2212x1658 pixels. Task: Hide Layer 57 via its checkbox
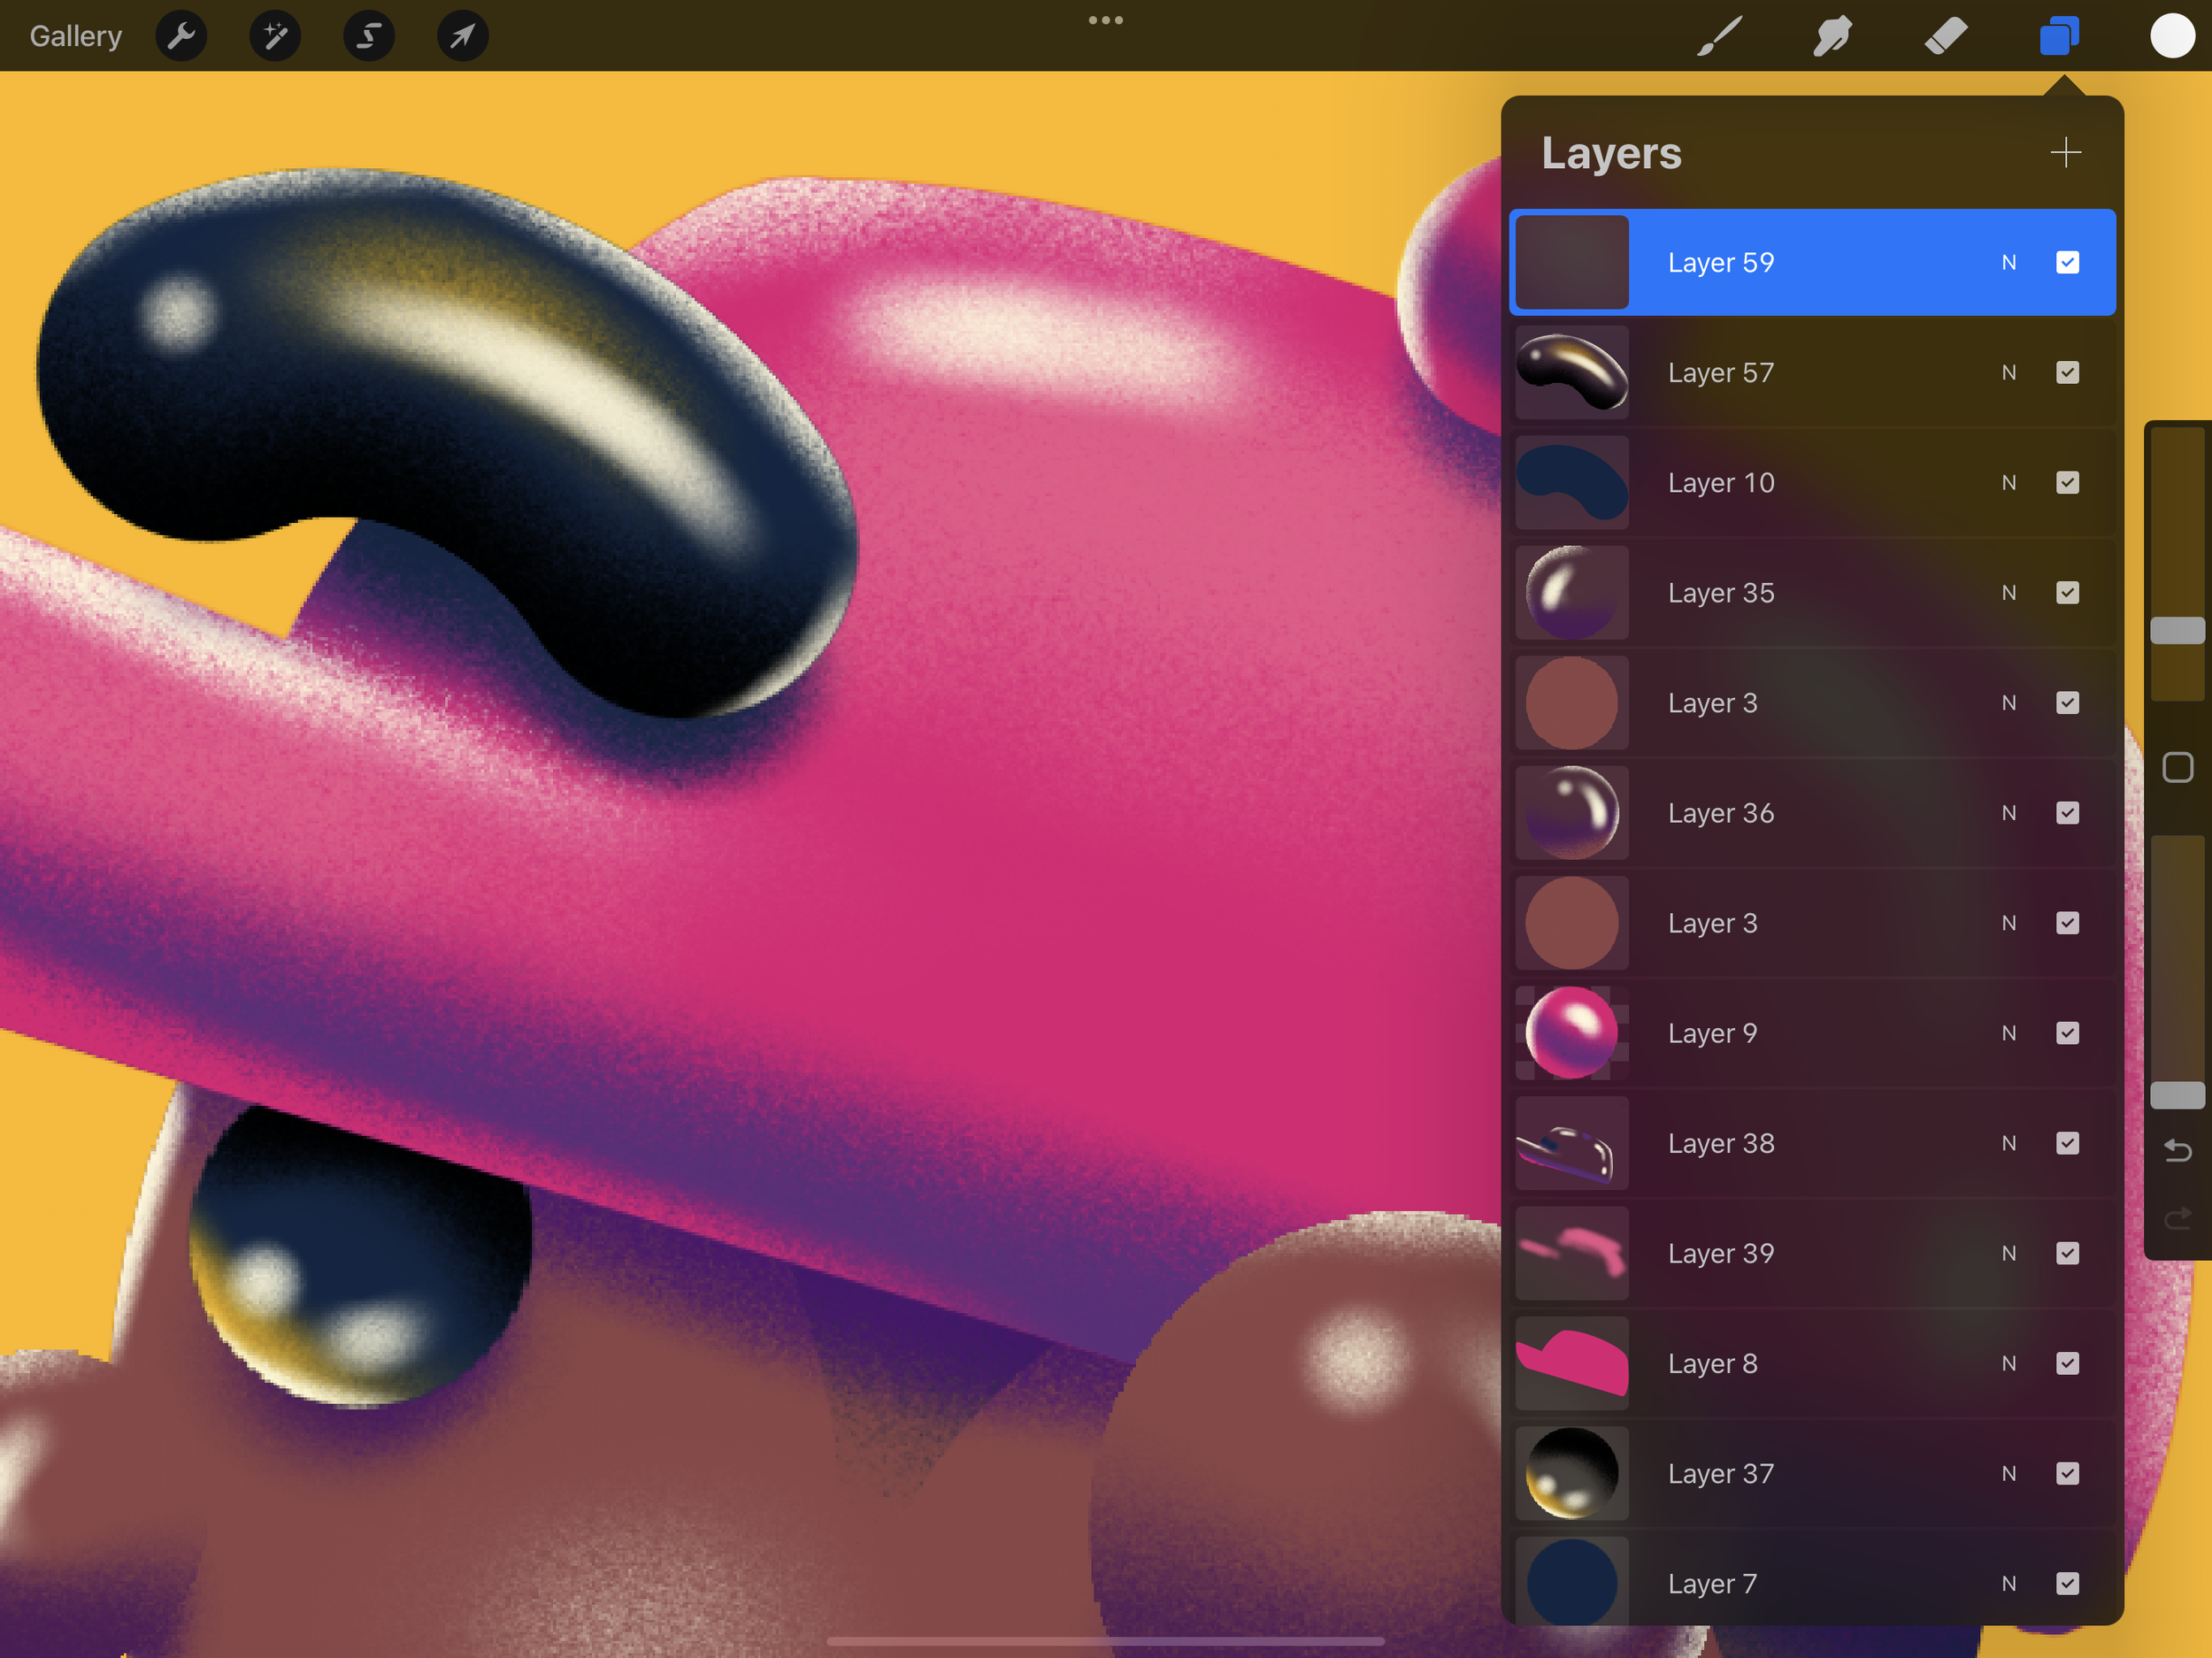[2067, 373]
